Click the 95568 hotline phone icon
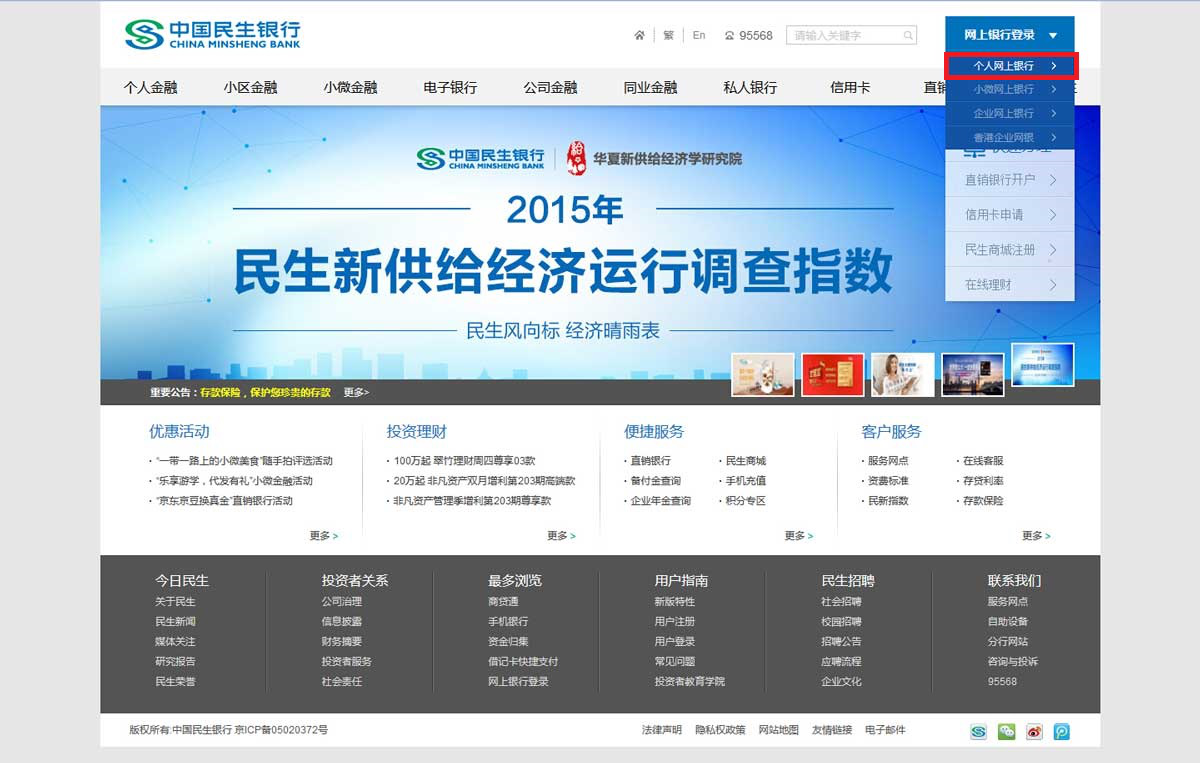 tap(729, 36)
